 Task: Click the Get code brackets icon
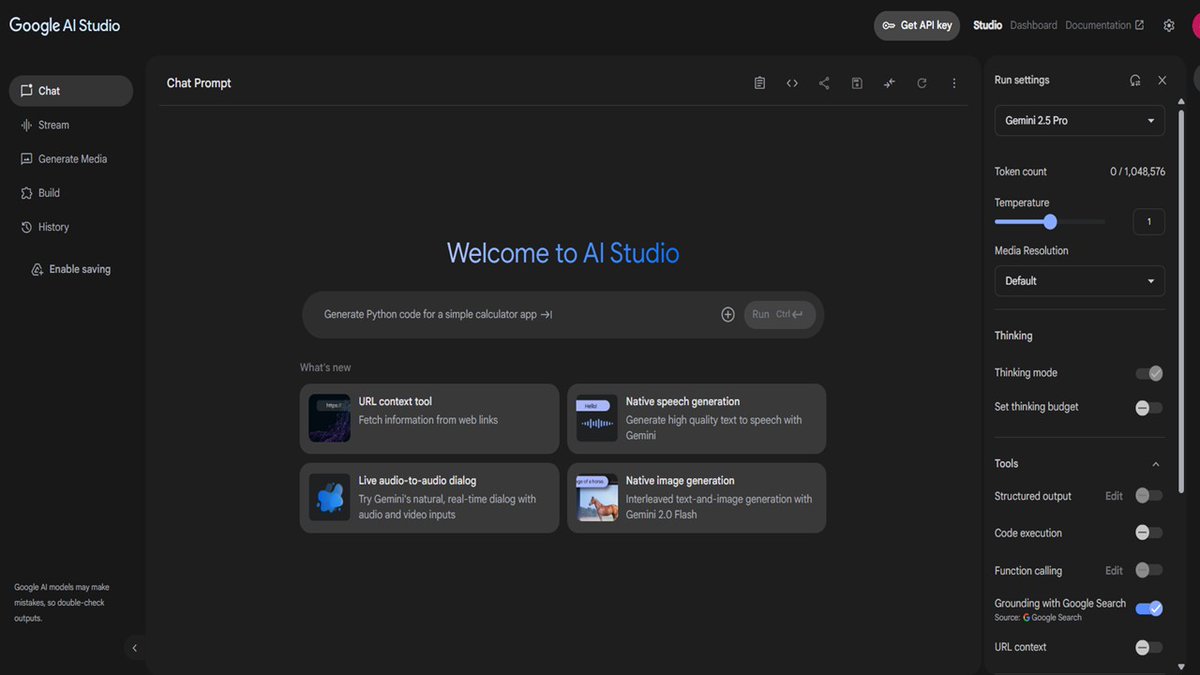coord(792,83)
